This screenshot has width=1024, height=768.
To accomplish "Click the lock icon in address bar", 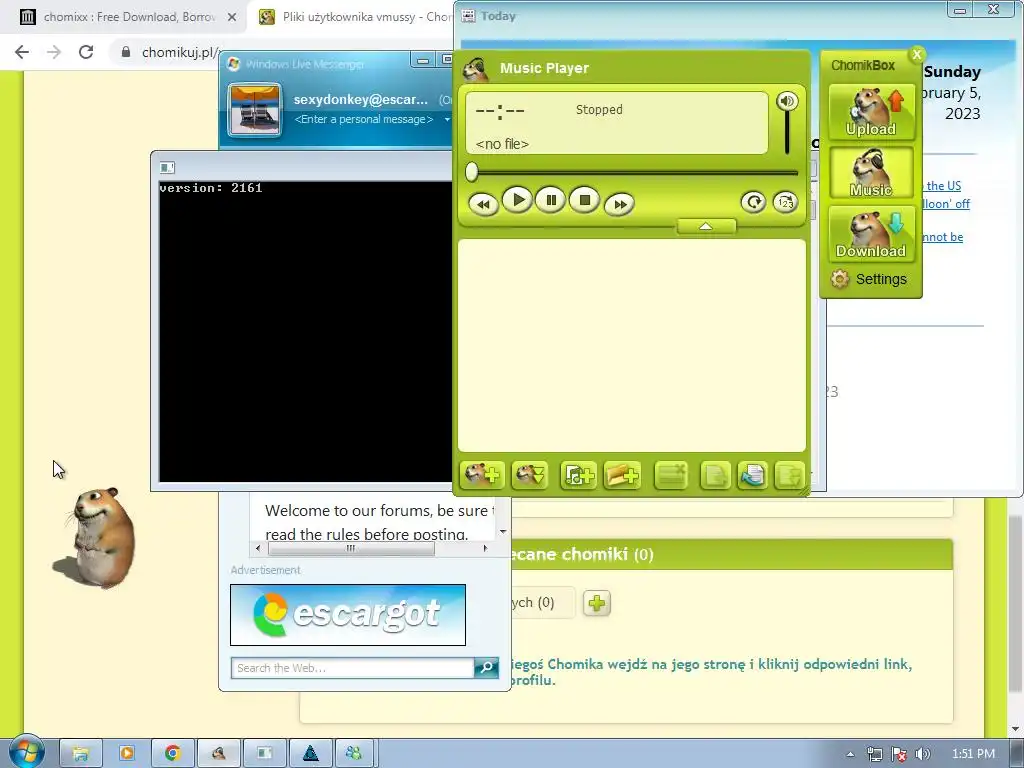I will [x=126, y=52].
